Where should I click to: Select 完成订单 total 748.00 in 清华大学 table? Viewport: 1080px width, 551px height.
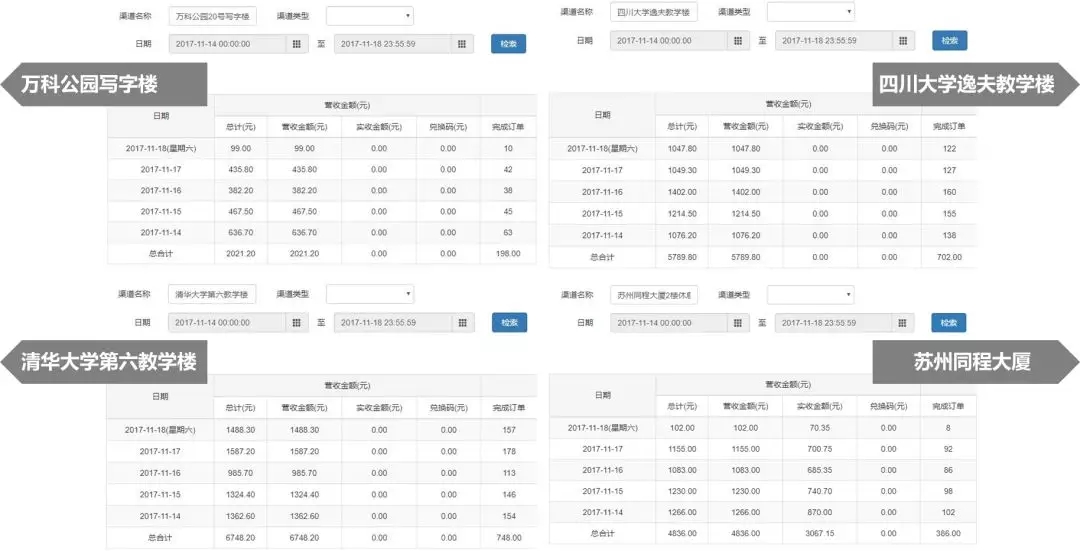pos(508,538)
